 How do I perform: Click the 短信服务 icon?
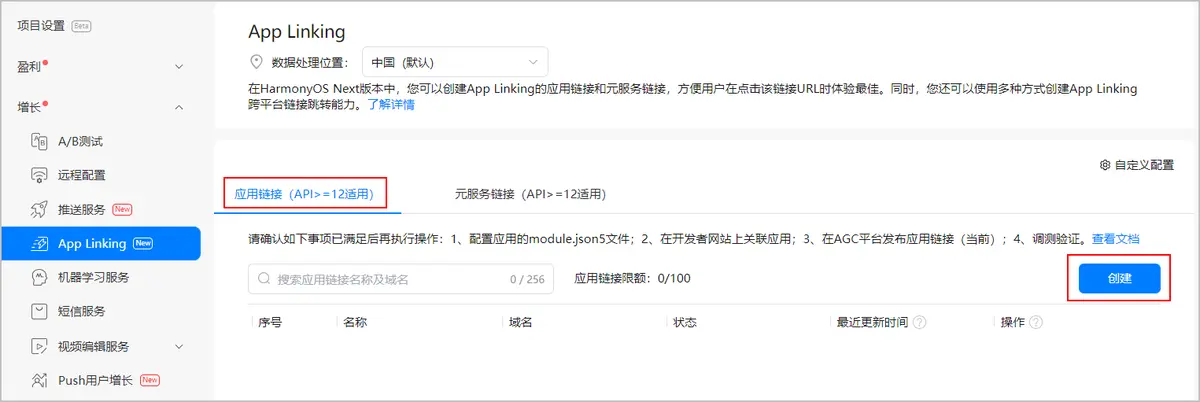40,311
